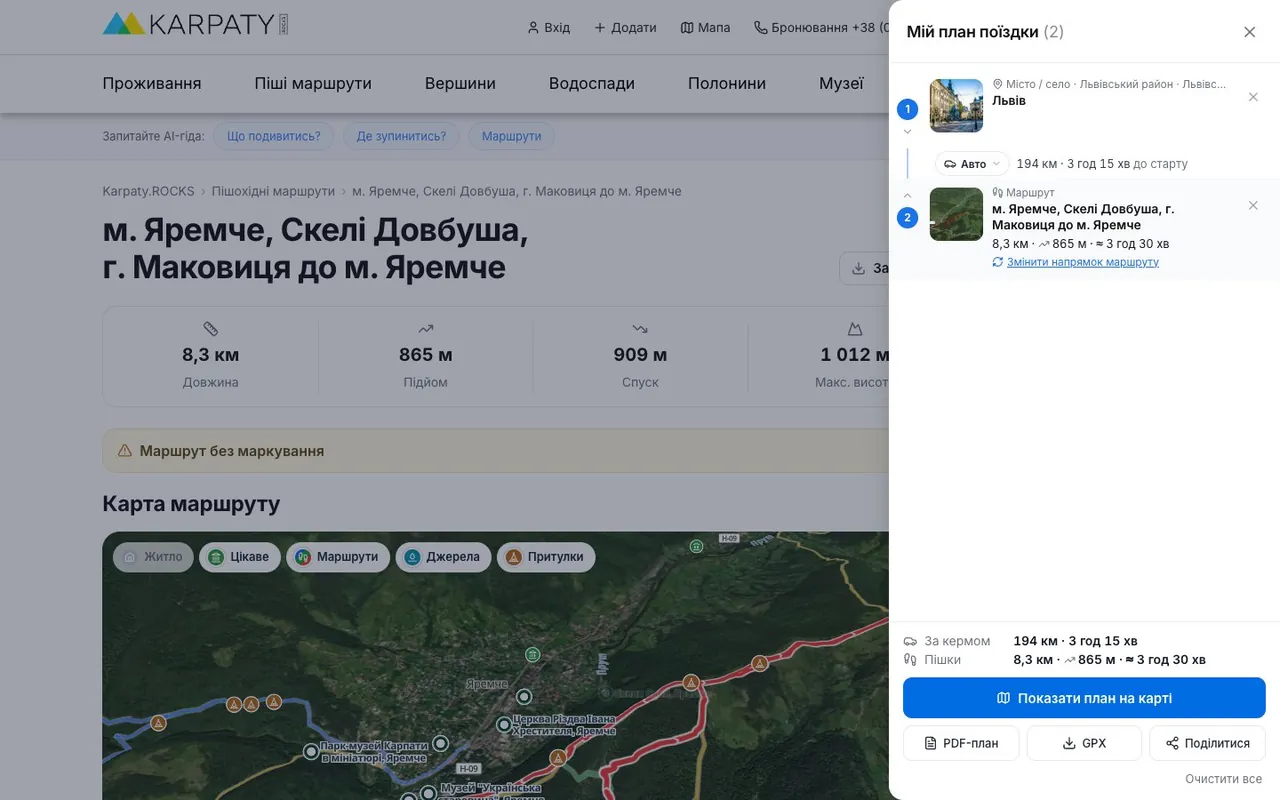The height and width of the screenshot is (800, 1280).
Task: Move Львів down using the chevron
Action: [x=907, y=131]
